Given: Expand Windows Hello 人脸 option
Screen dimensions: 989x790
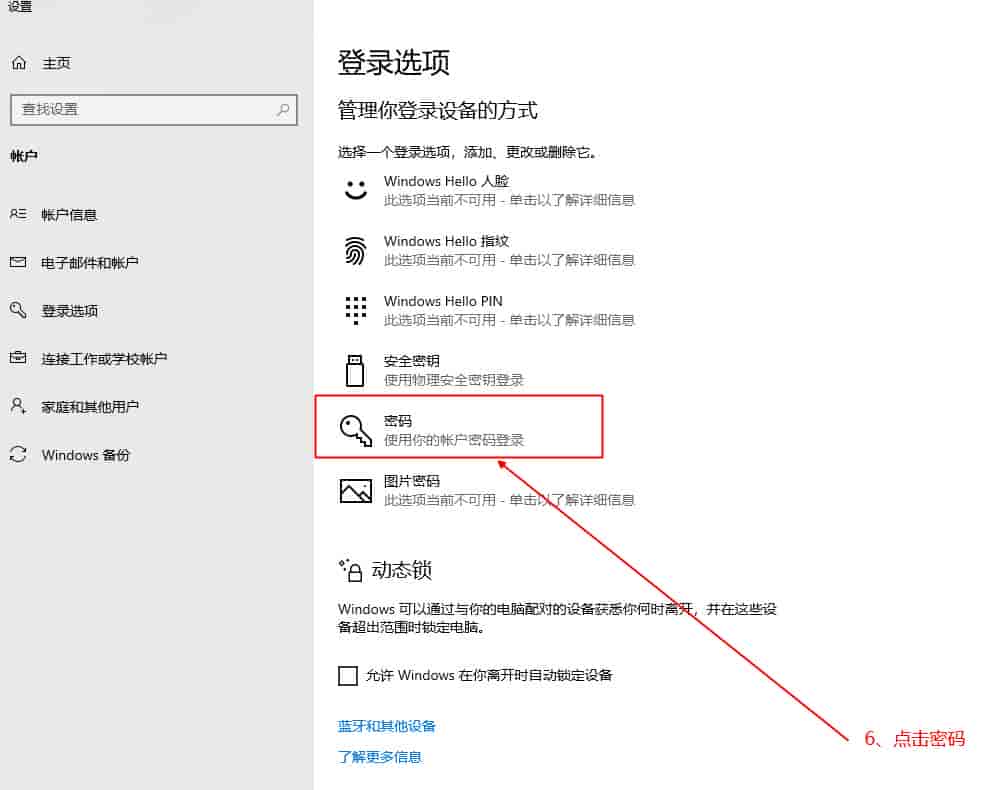Looking at the screenshot, I should (486, 190).
